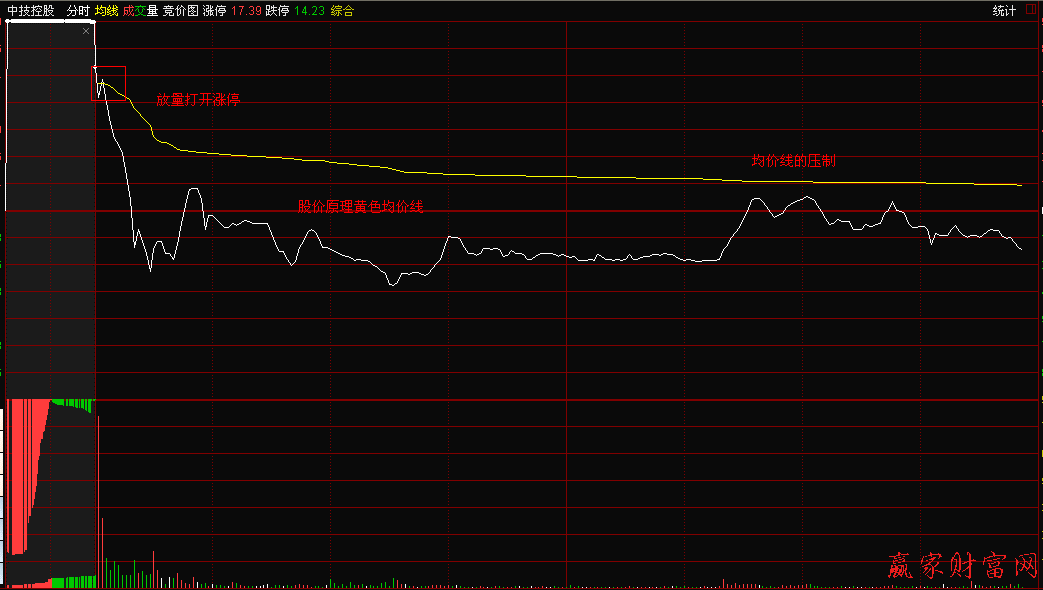Click the green auction volume bars at bottom
The width and height of the screenshot is (1043, 590).
72,581
